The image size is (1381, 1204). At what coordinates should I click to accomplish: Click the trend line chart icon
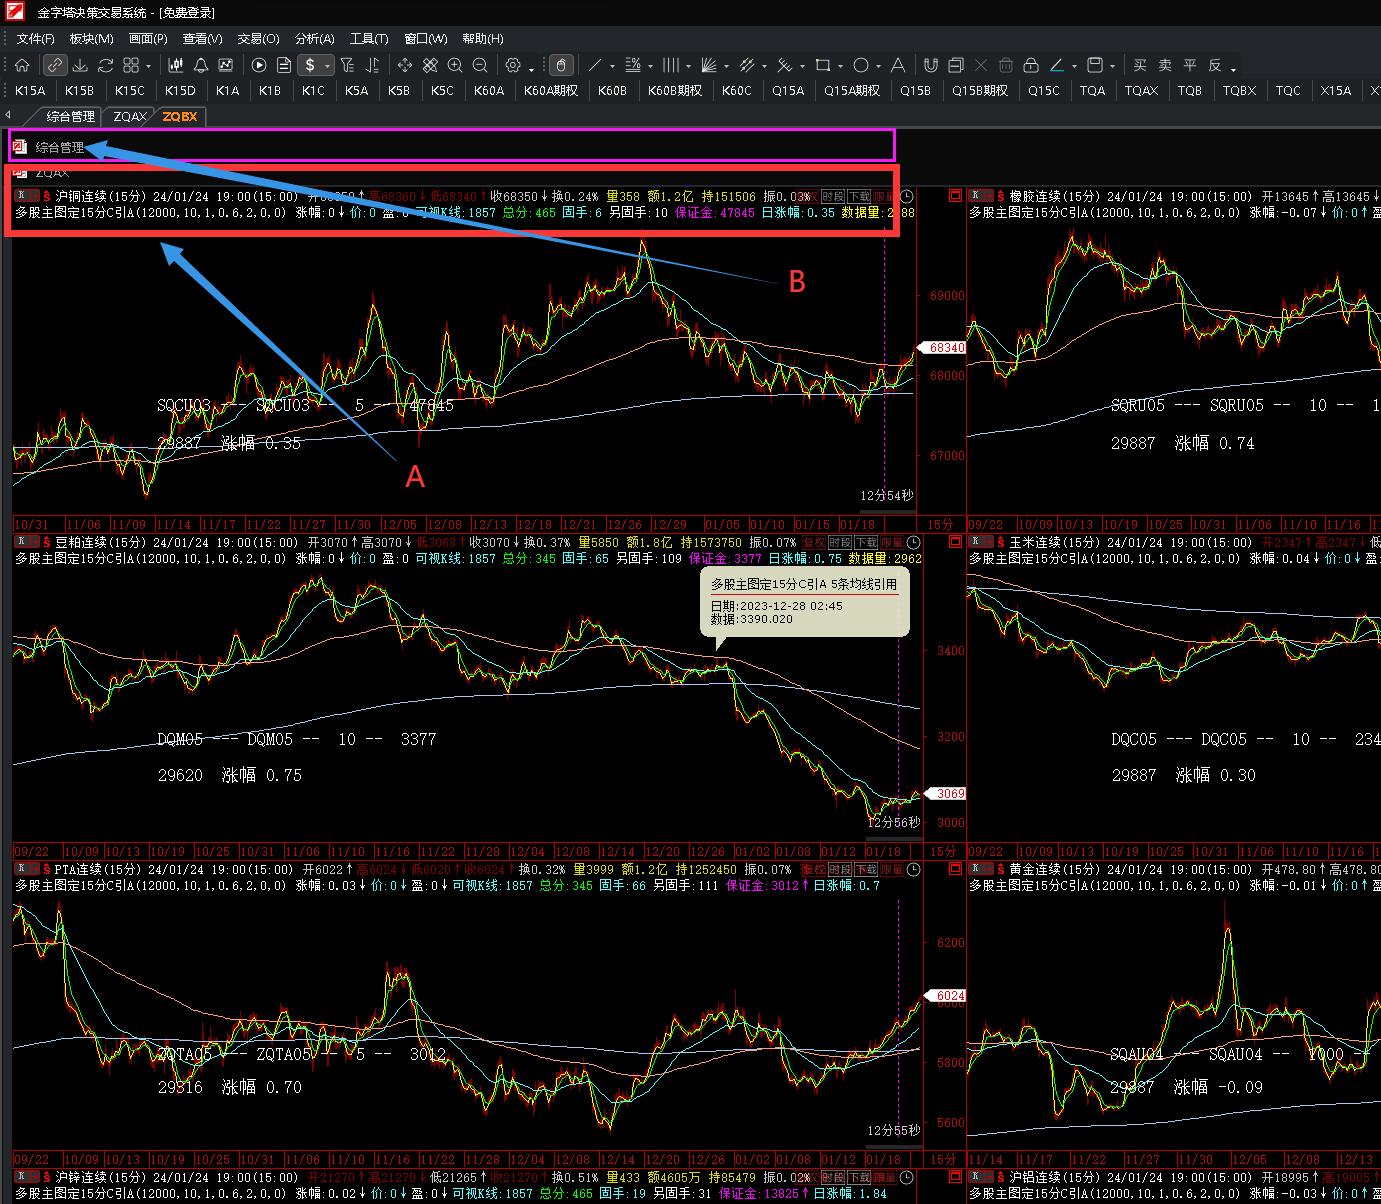click(x=226, y=65)
